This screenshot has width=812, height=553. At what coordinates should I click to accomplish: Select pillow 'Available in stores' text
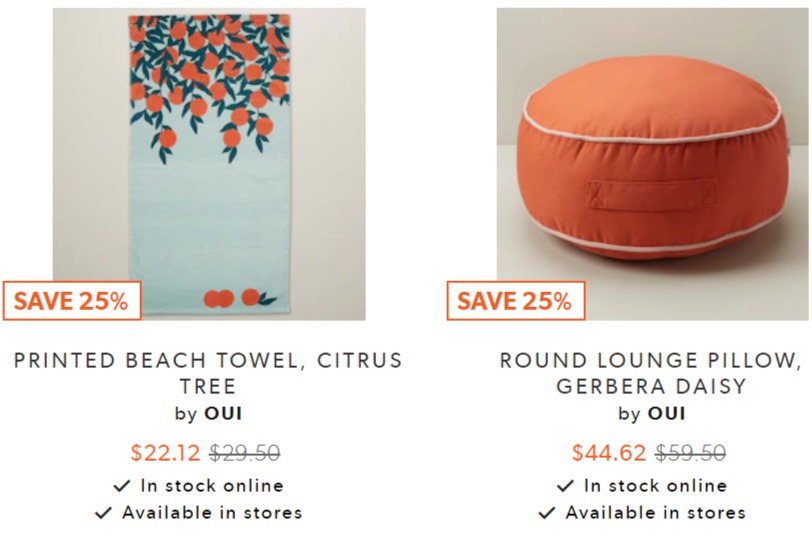pyautogui.click(x=656, y=513)
